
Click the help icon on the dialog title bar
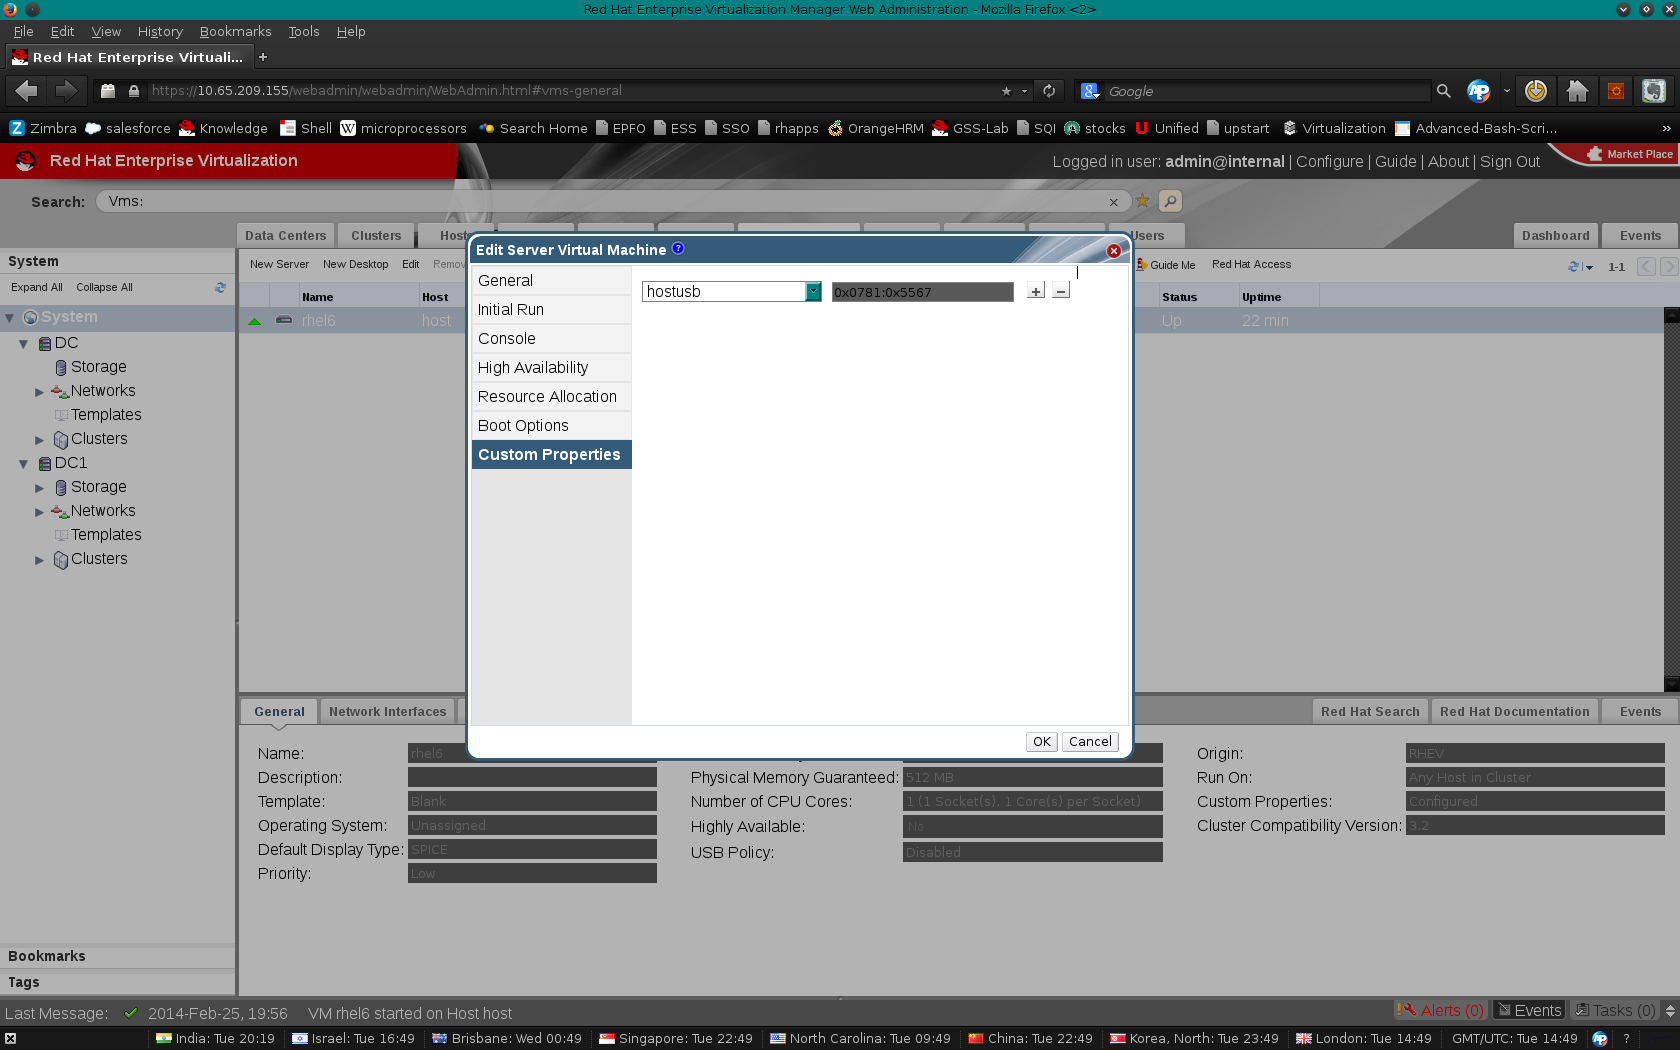coord(678,248)
